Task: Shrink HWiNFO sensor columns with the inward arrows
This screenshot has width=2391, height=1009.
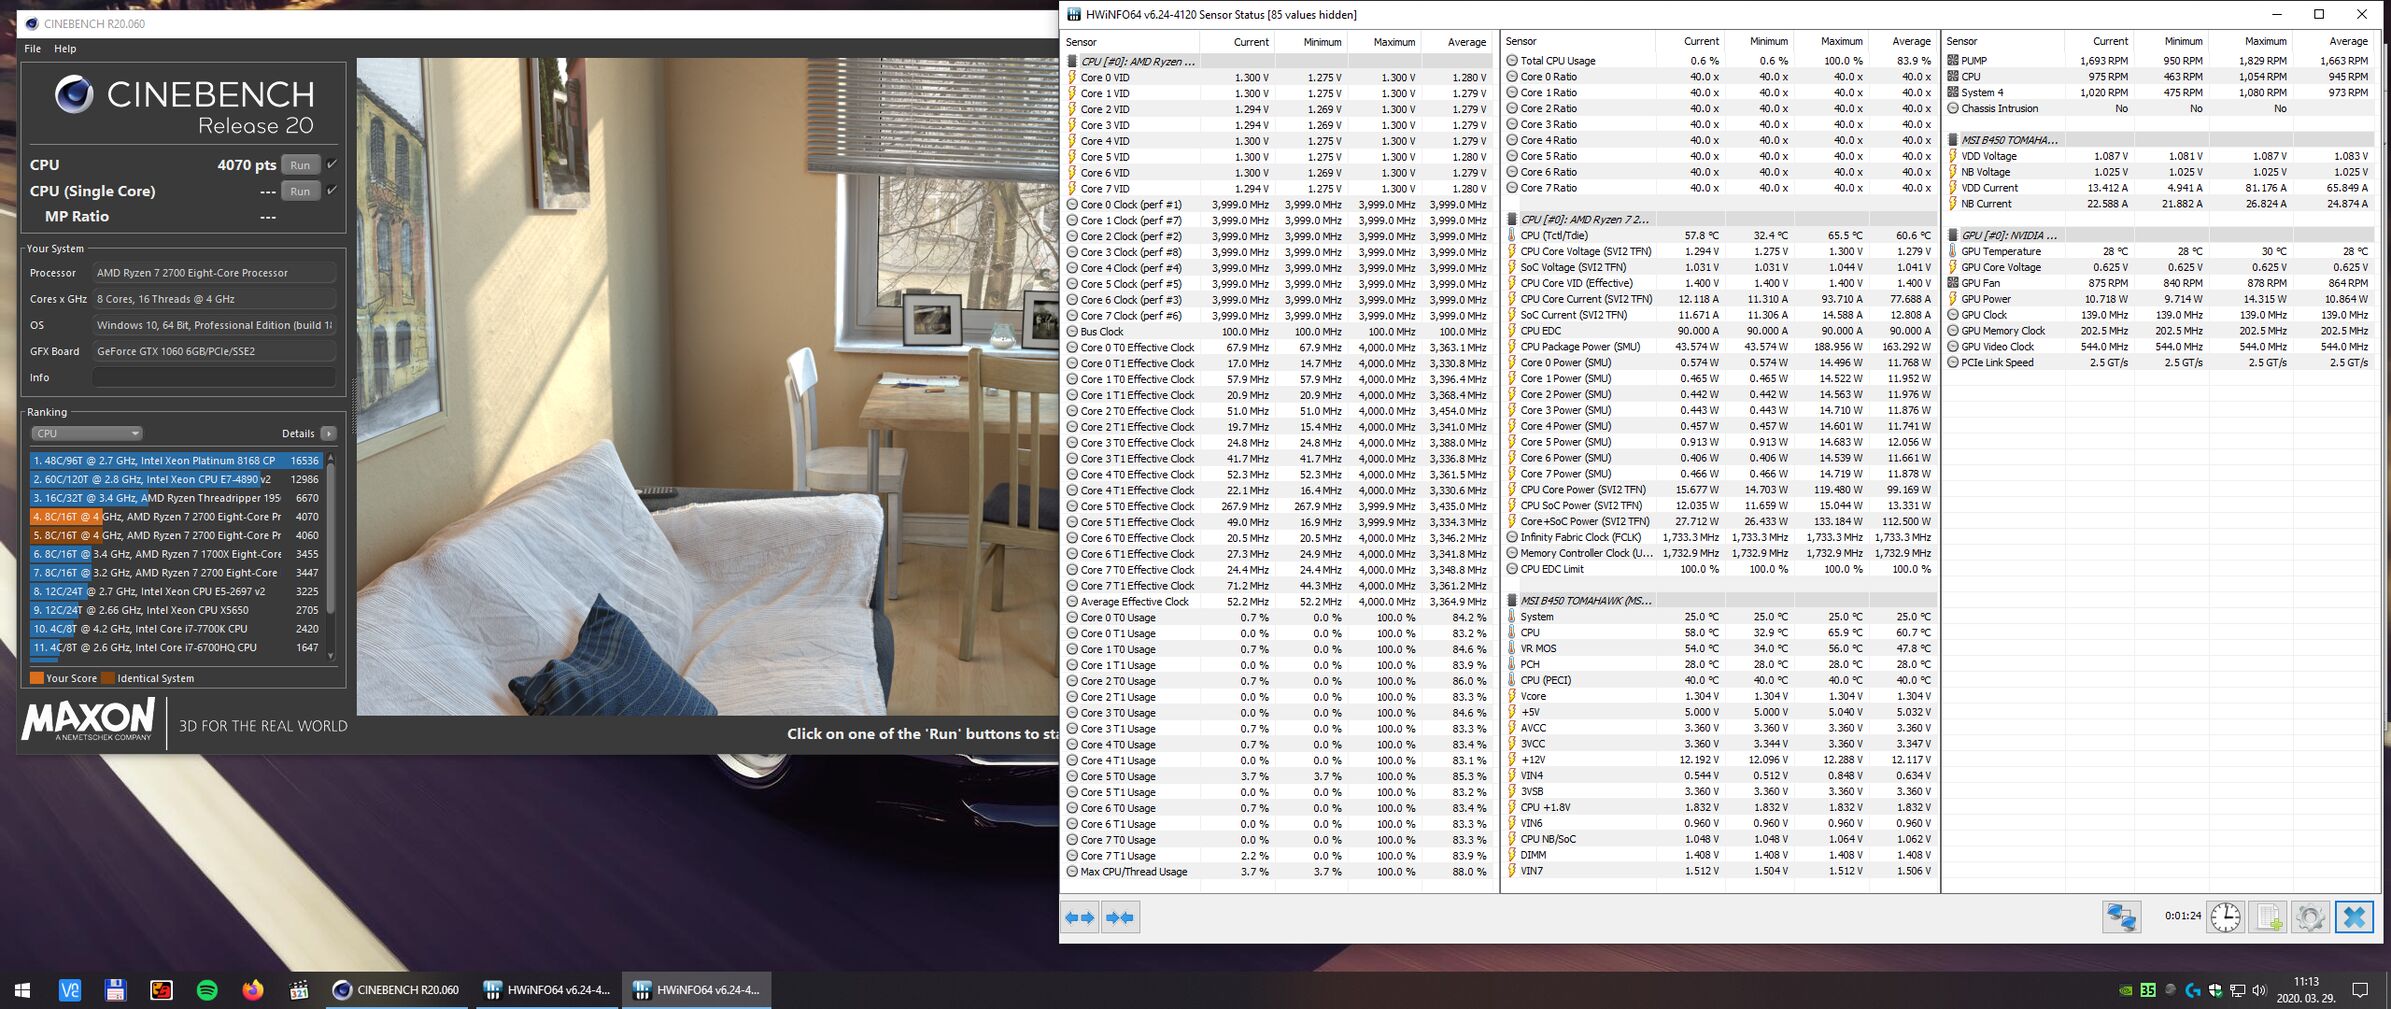Action: pyautogui.click(x=1120, y=917)
